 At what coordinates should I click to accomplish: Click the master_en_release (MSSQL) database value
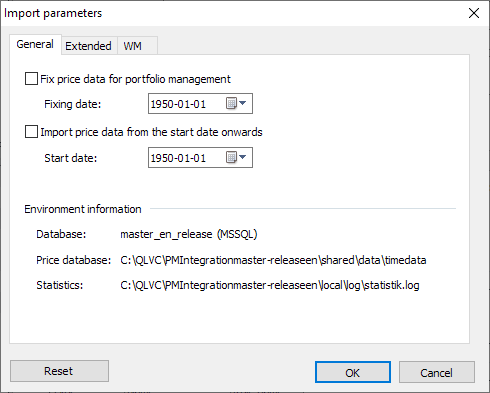189,234
